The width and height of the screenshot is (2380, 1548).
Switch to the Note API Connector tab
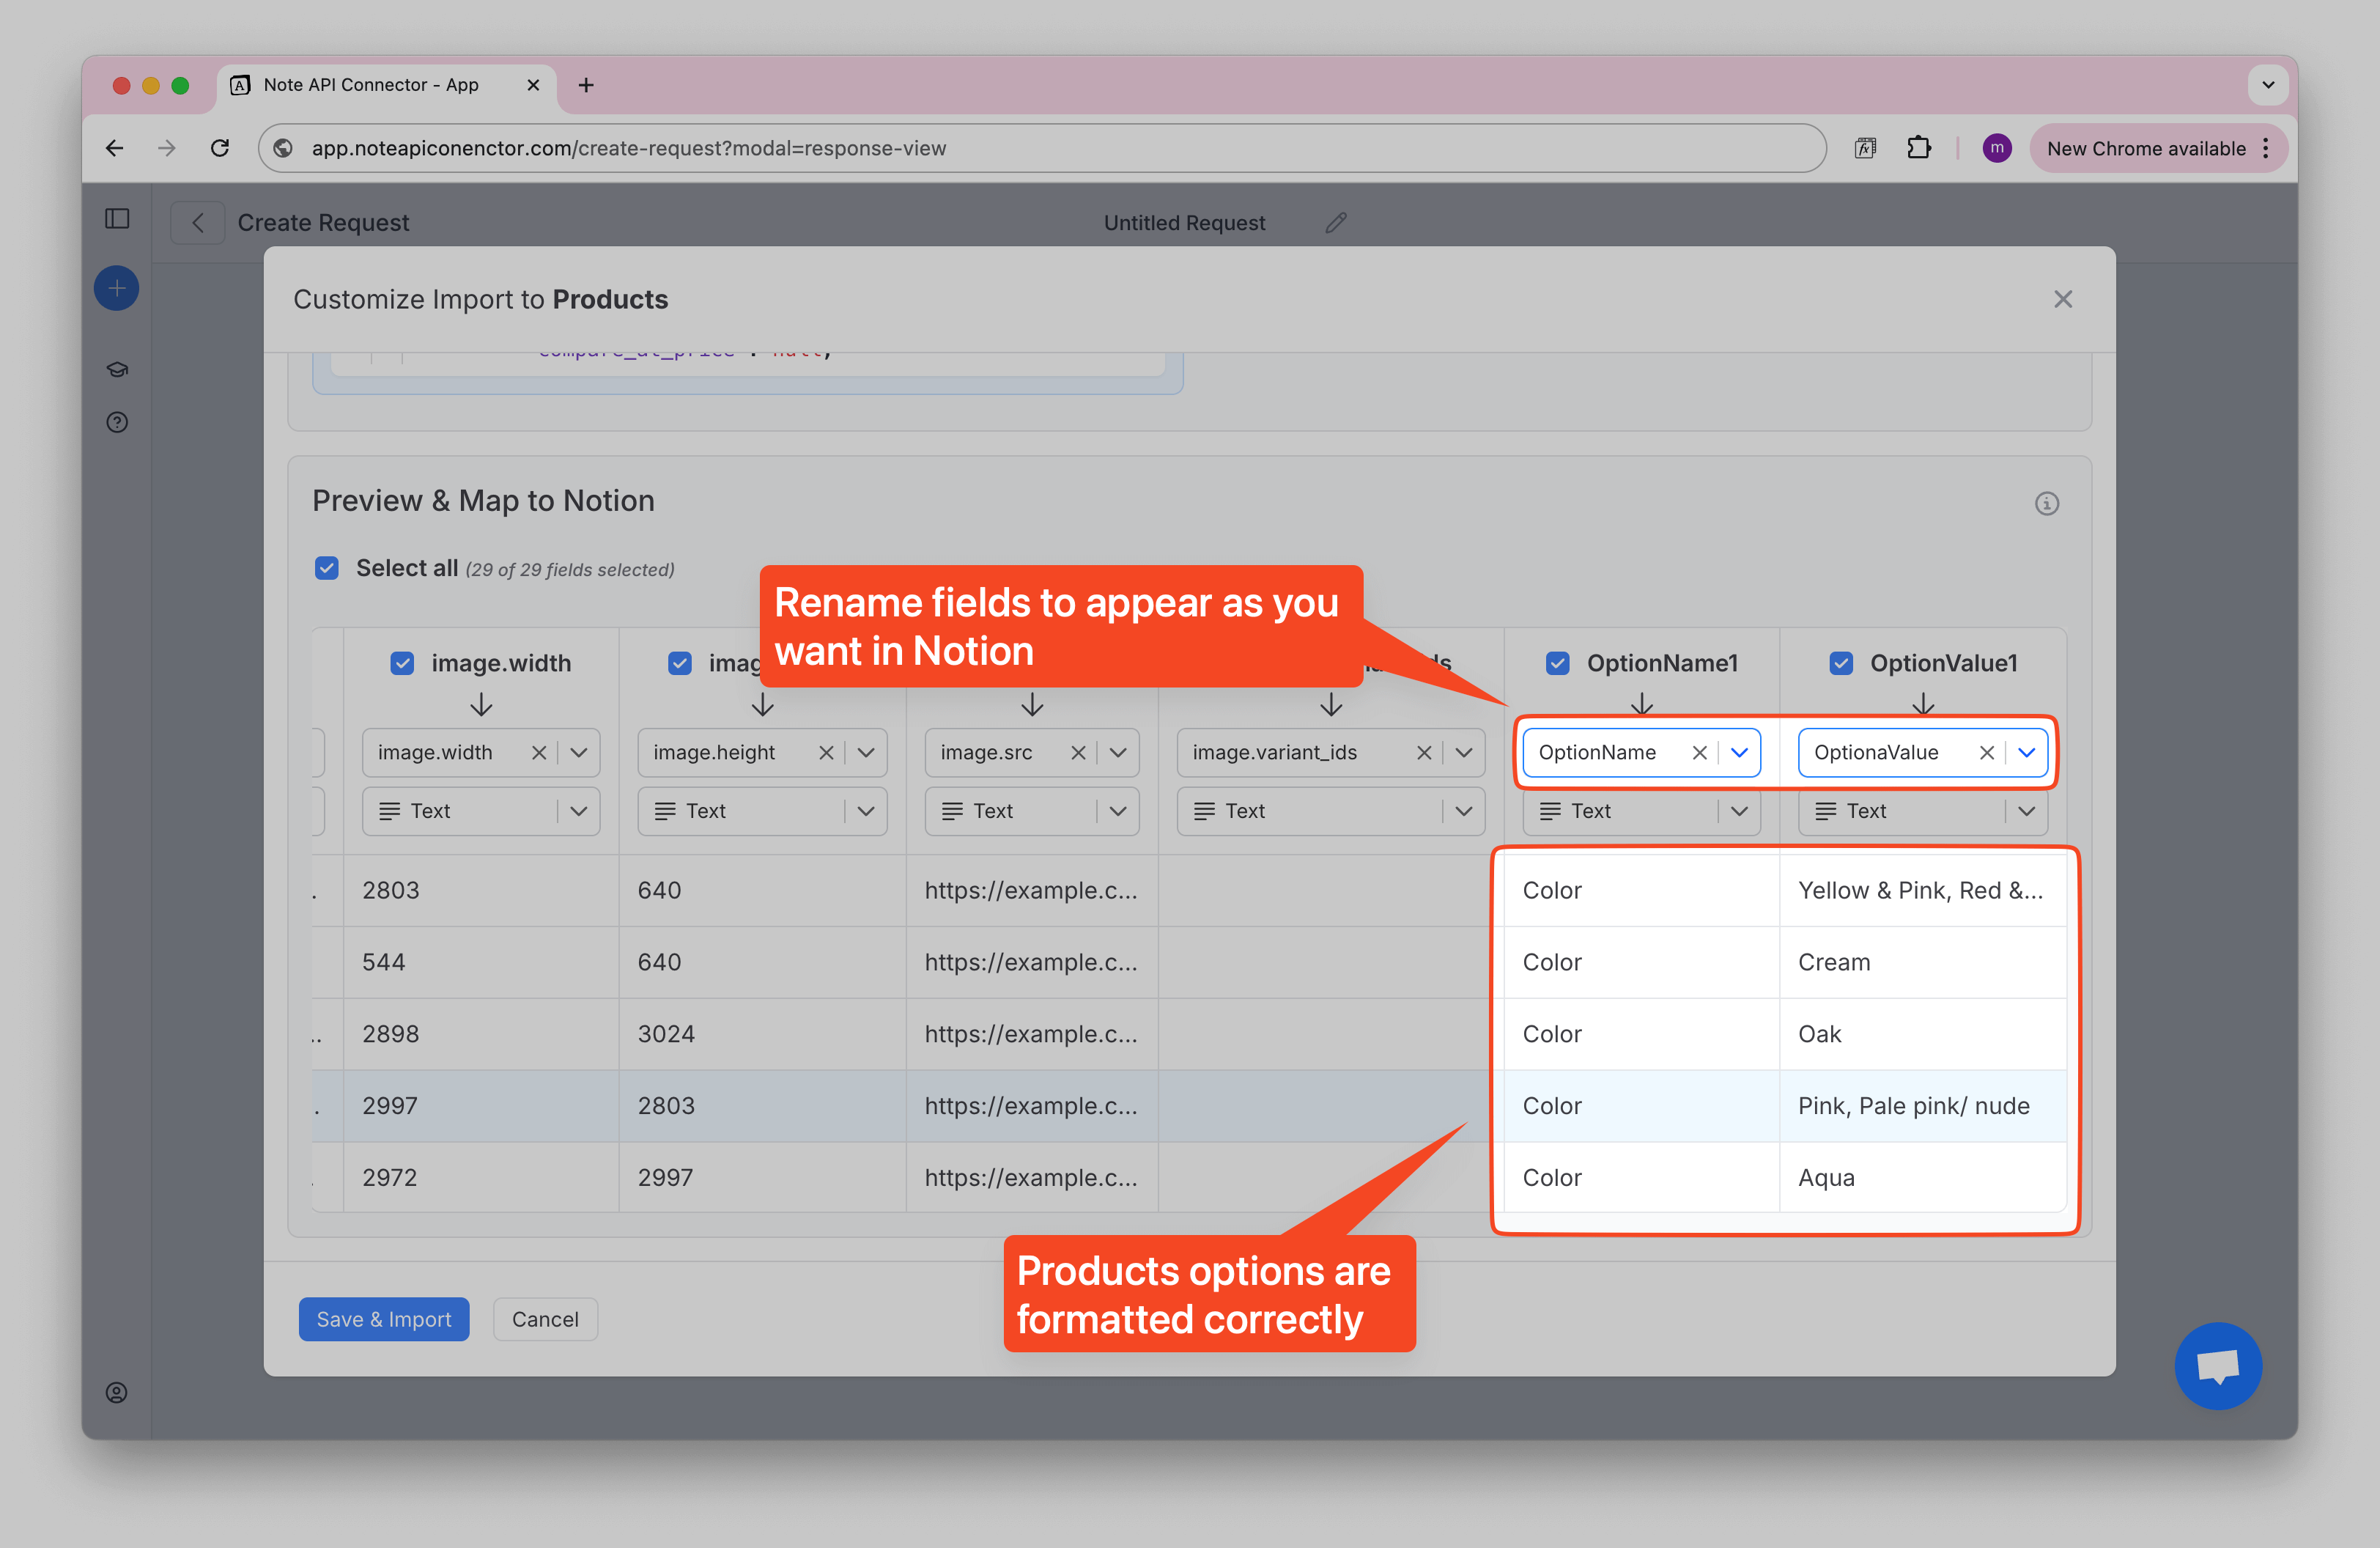(x=371, y=85)
